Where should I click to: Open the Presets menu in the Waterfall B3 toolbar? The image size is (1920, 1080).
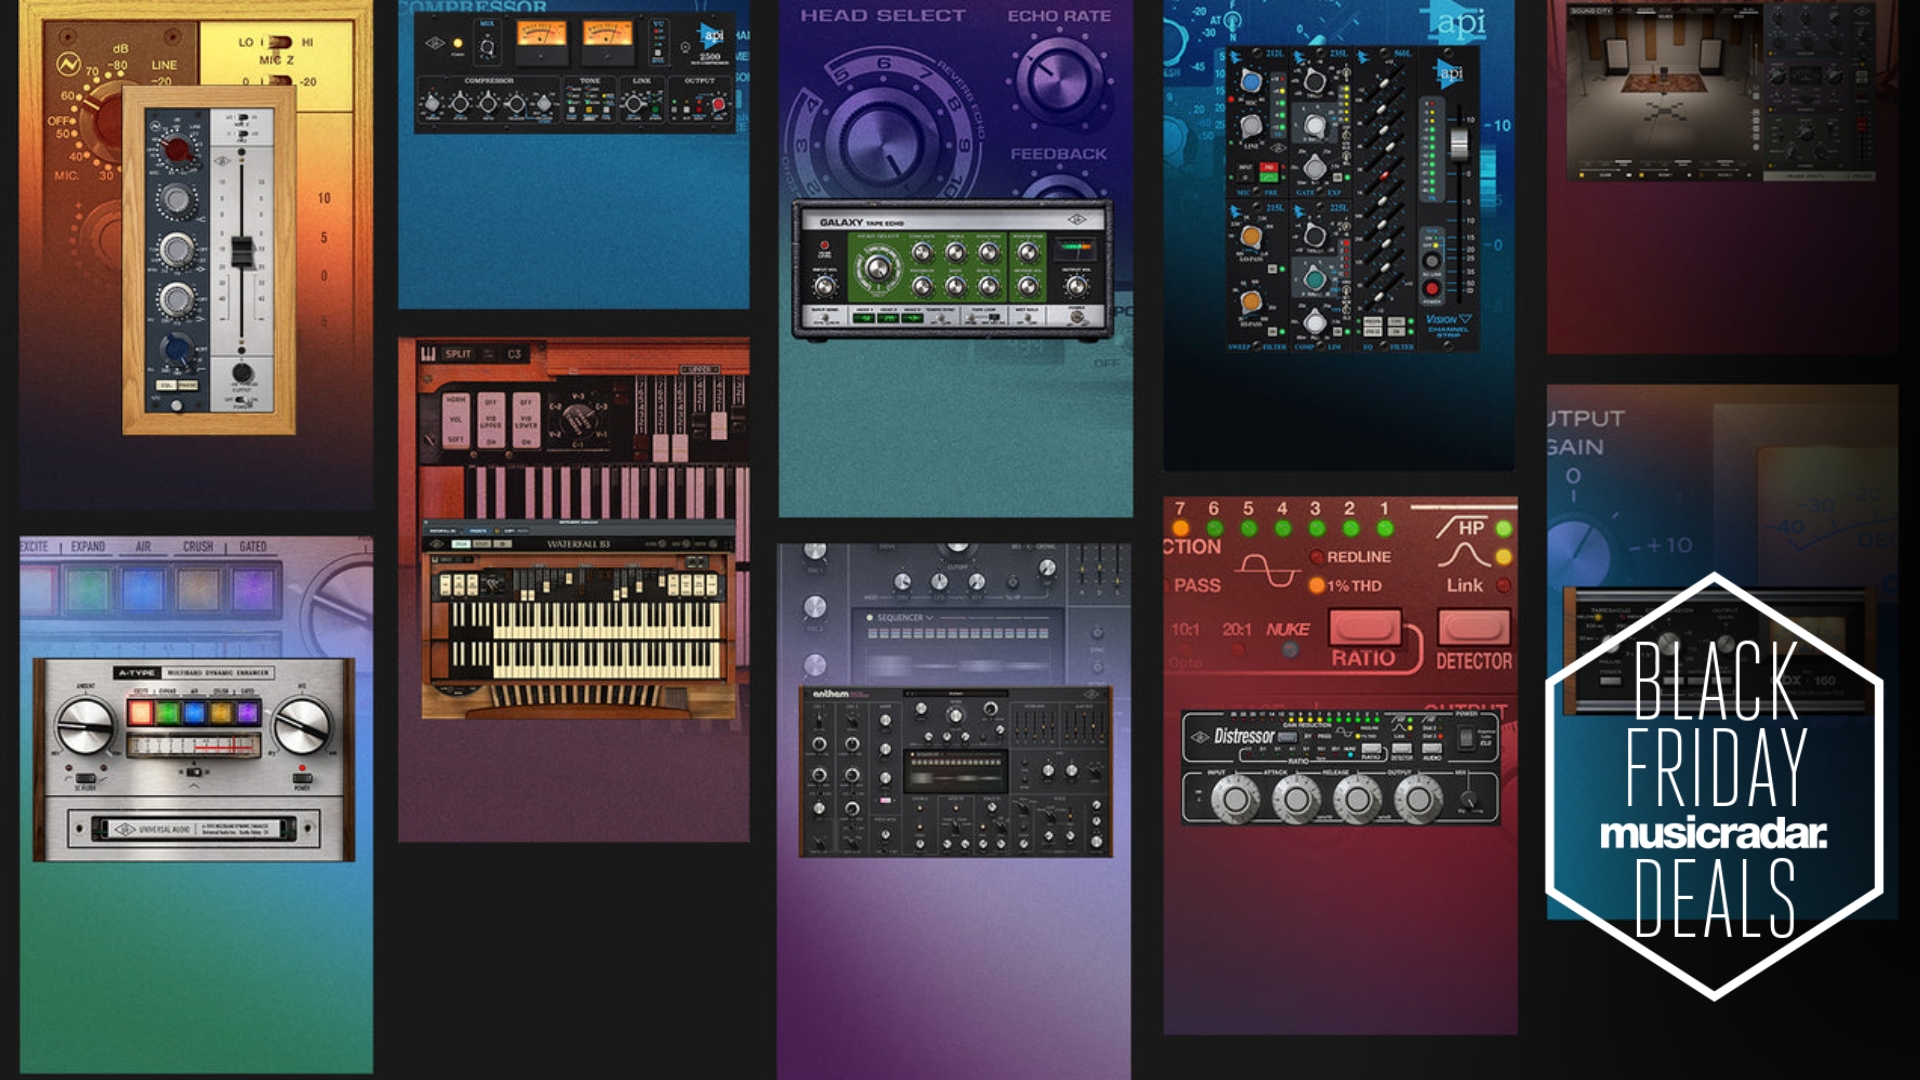(478, 531)
